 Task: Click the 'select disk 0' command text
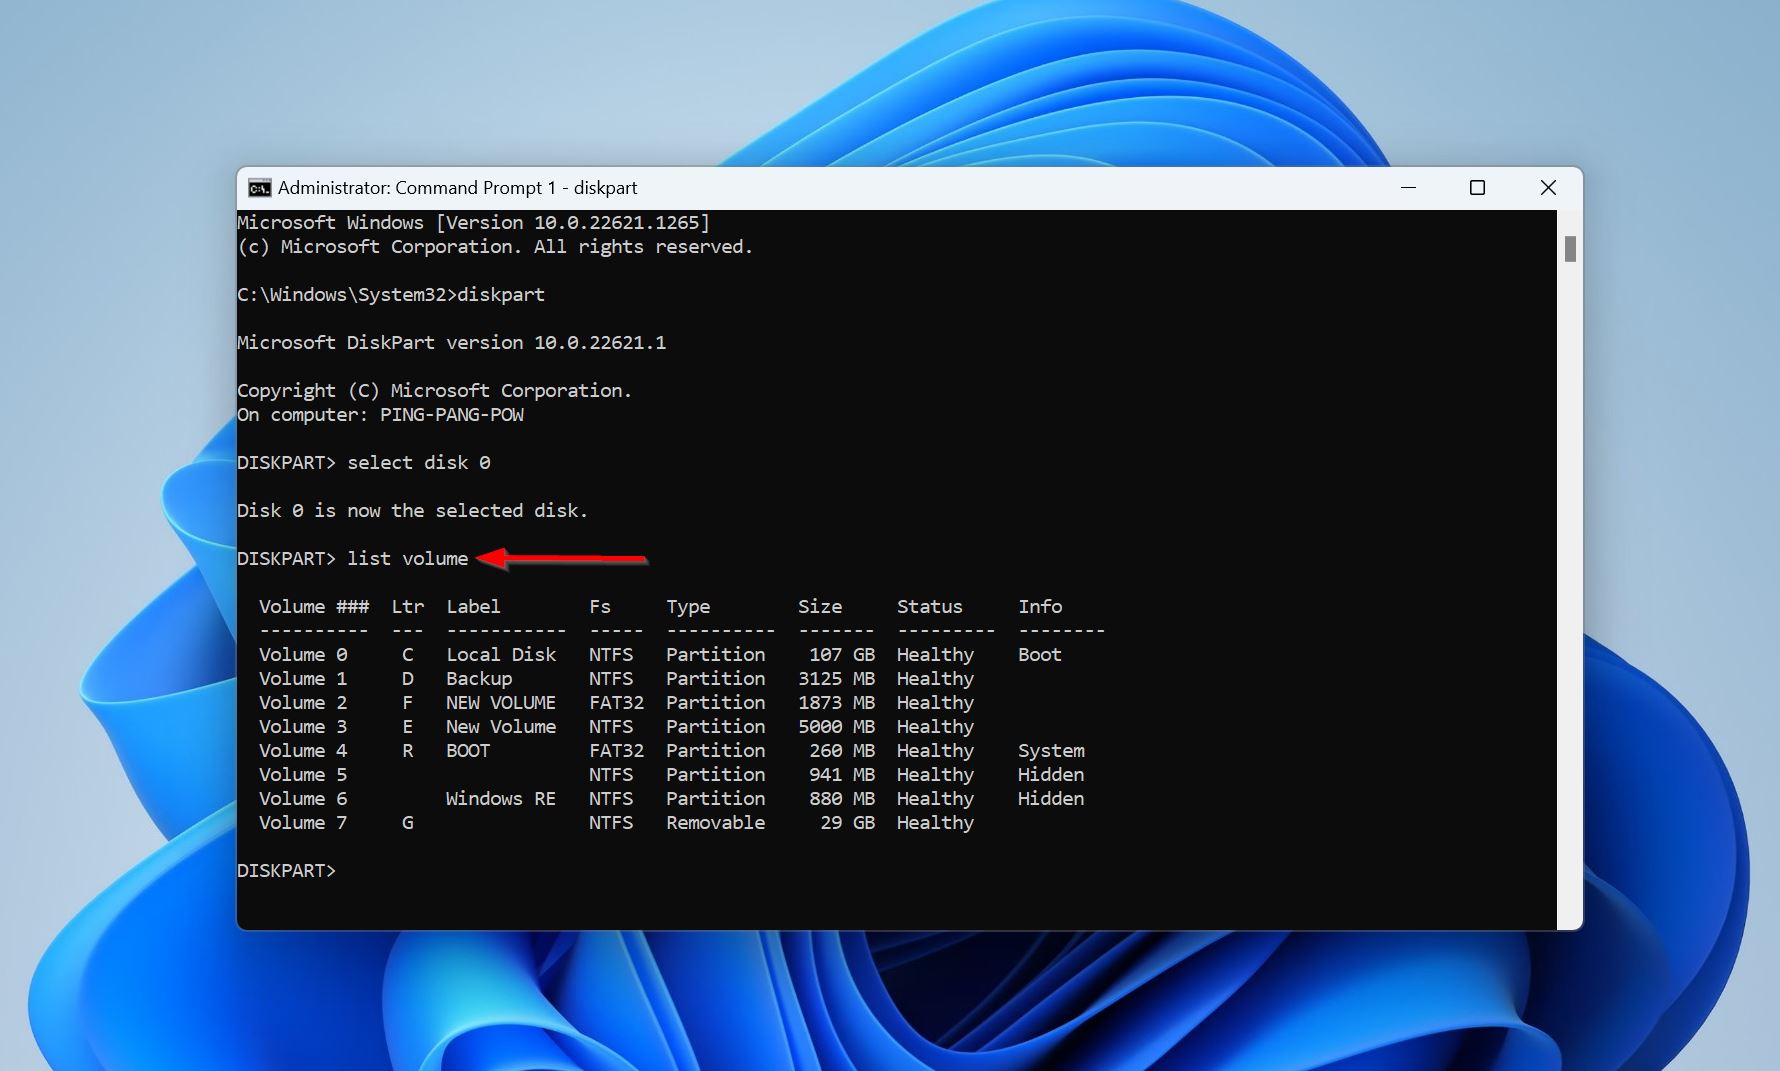(x=419, y=463)
